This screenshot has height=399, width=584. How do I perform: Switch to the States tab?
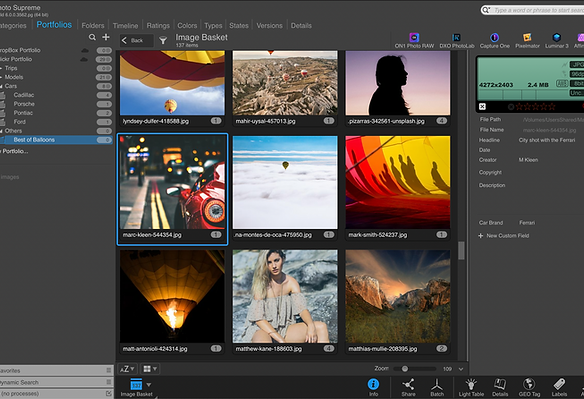coord(239,25)
